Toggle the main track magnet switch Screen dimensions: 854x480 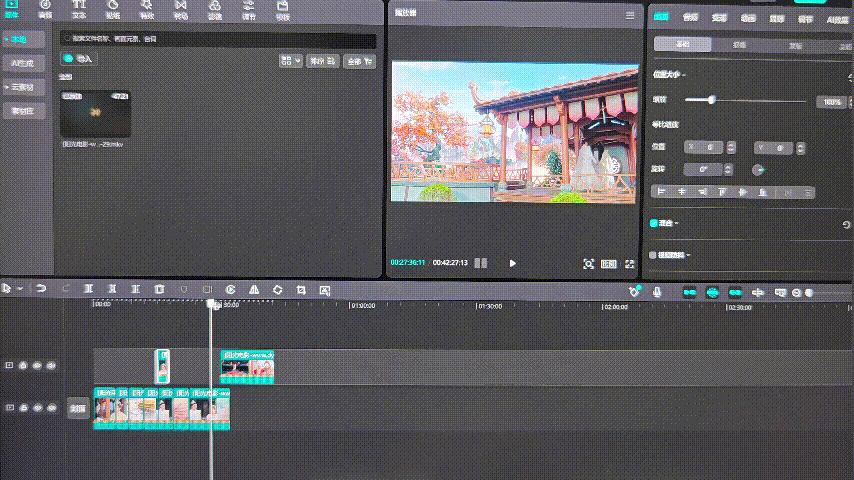tap(690, 293)
